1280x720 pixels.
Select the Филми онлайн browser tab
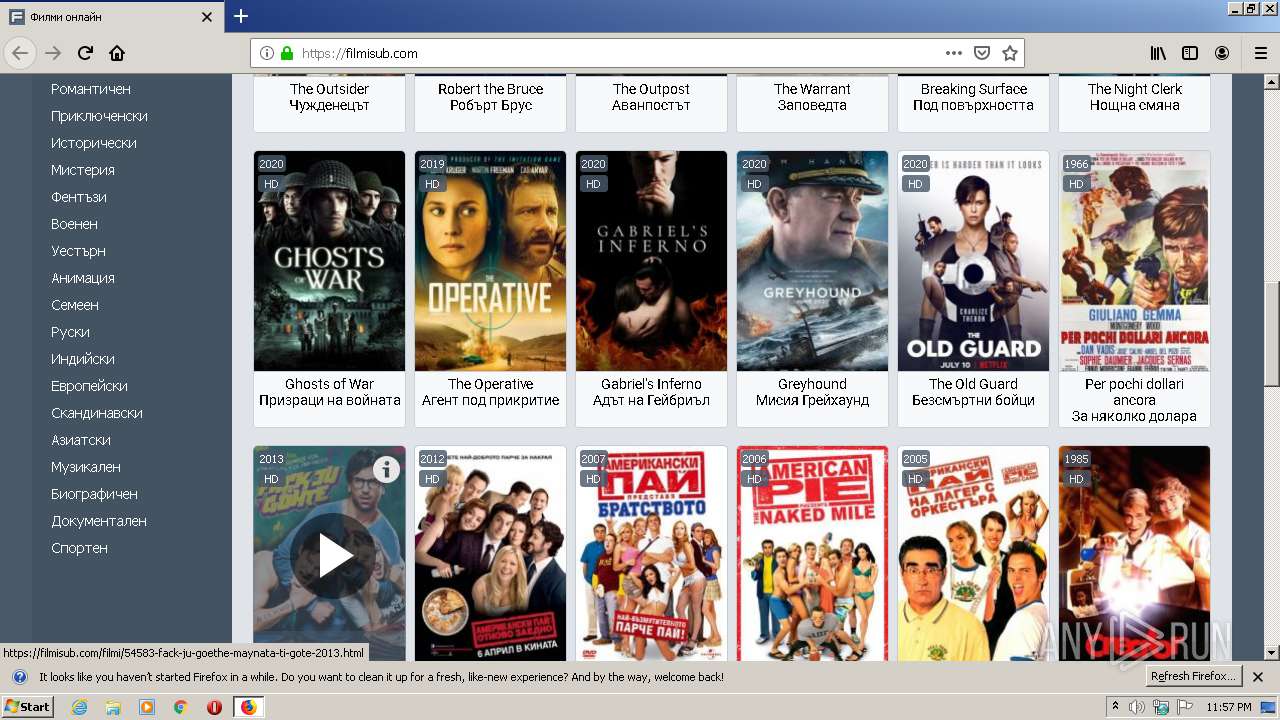(x=112, y=17)
